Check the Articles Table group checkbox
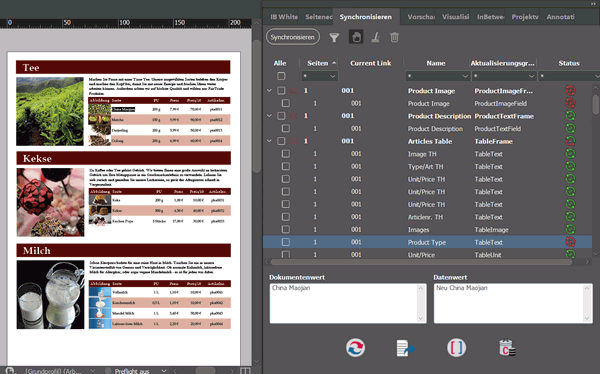 (x=281, y=141)
